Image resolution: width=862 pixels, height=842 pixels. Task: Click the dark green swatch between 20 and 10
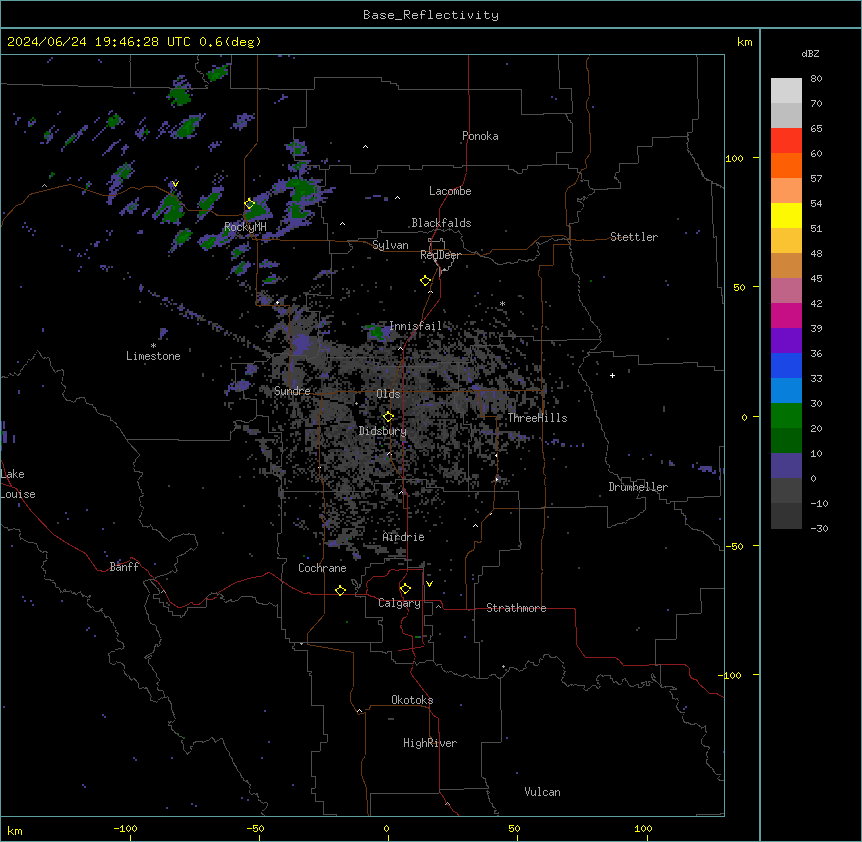[786, 440]
